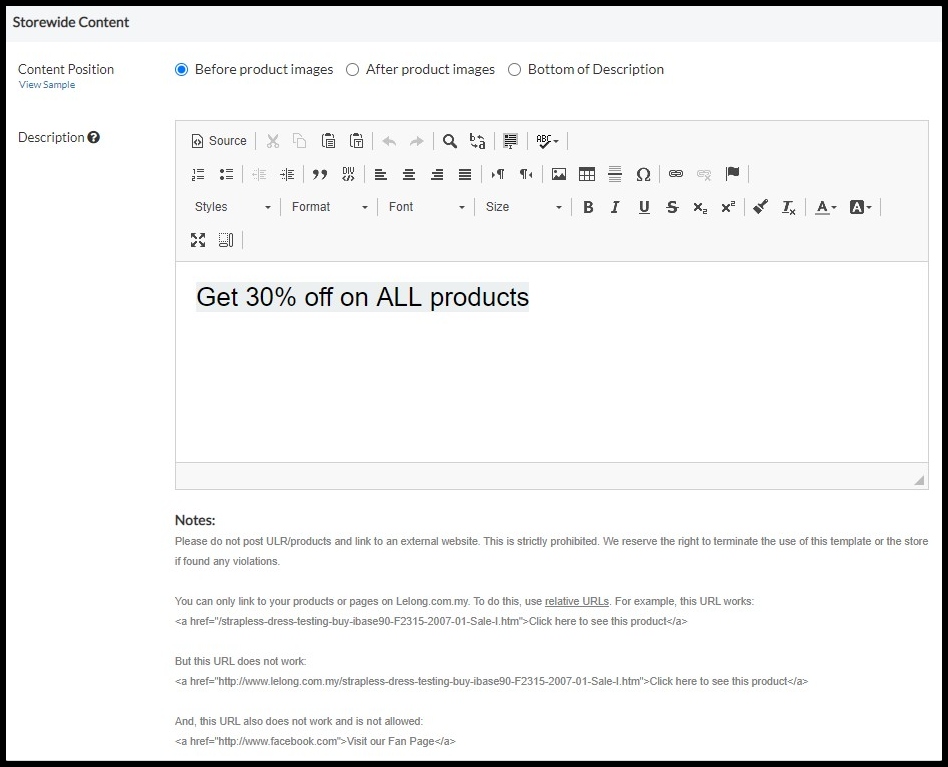The image size is (948, 767).
Task: Select Before product images radio button
Action: click(181, 70)
